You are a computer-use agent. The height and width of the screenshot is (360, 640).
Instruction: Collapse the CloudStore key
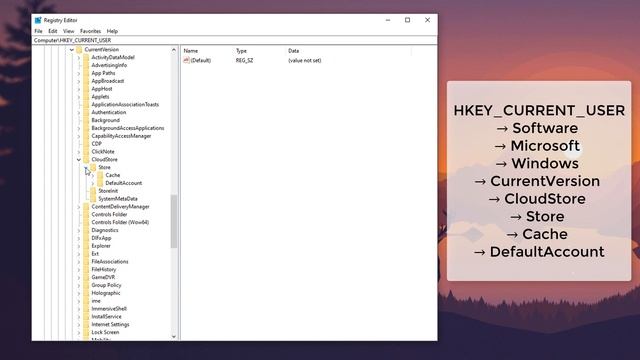click(79, 160)
